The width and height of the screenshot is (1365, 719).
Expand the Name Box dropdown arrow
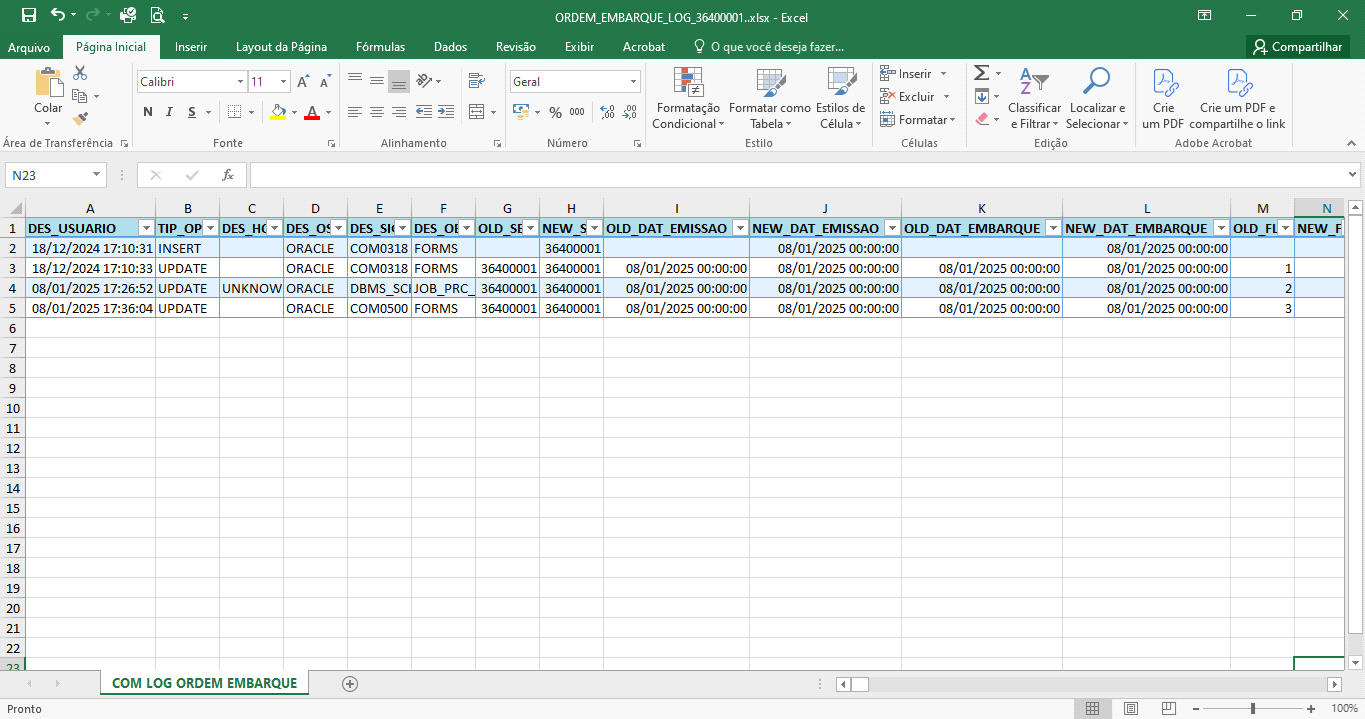[97, 175]
